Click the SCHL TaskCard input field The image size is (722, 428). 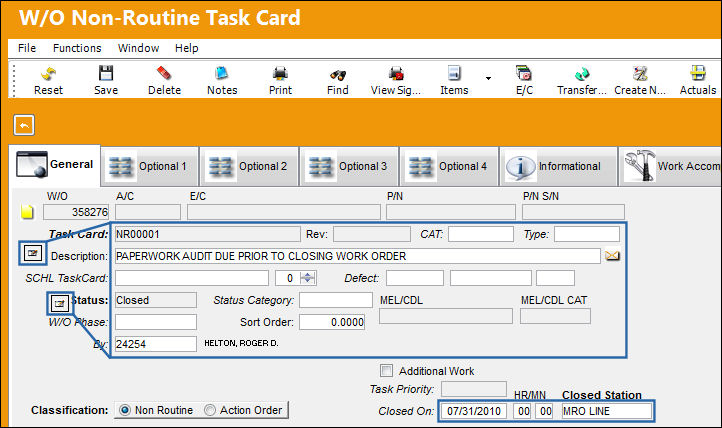tap(192, 278)
